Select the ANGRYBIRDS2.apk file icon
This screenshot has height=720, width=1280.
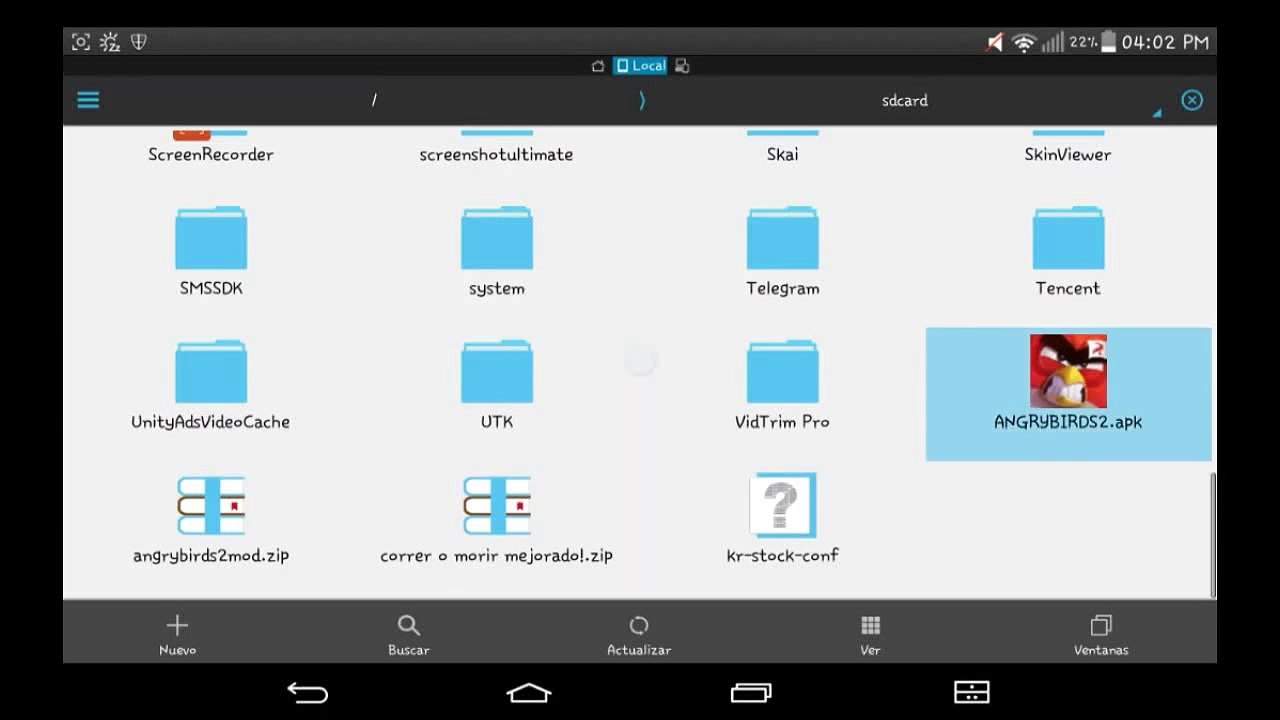tap(1068, 371)
